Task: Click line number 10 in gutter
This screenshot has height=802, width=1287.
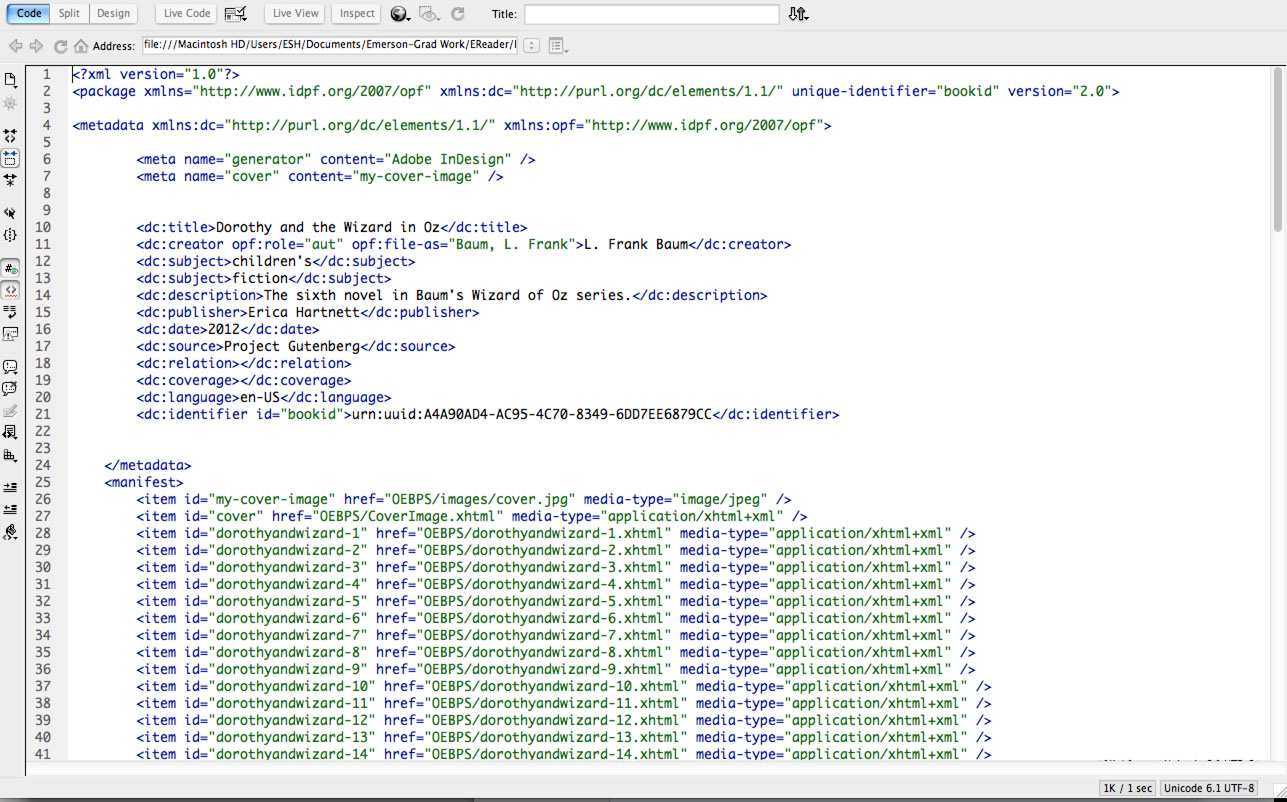Action: (x=43, y=227)
